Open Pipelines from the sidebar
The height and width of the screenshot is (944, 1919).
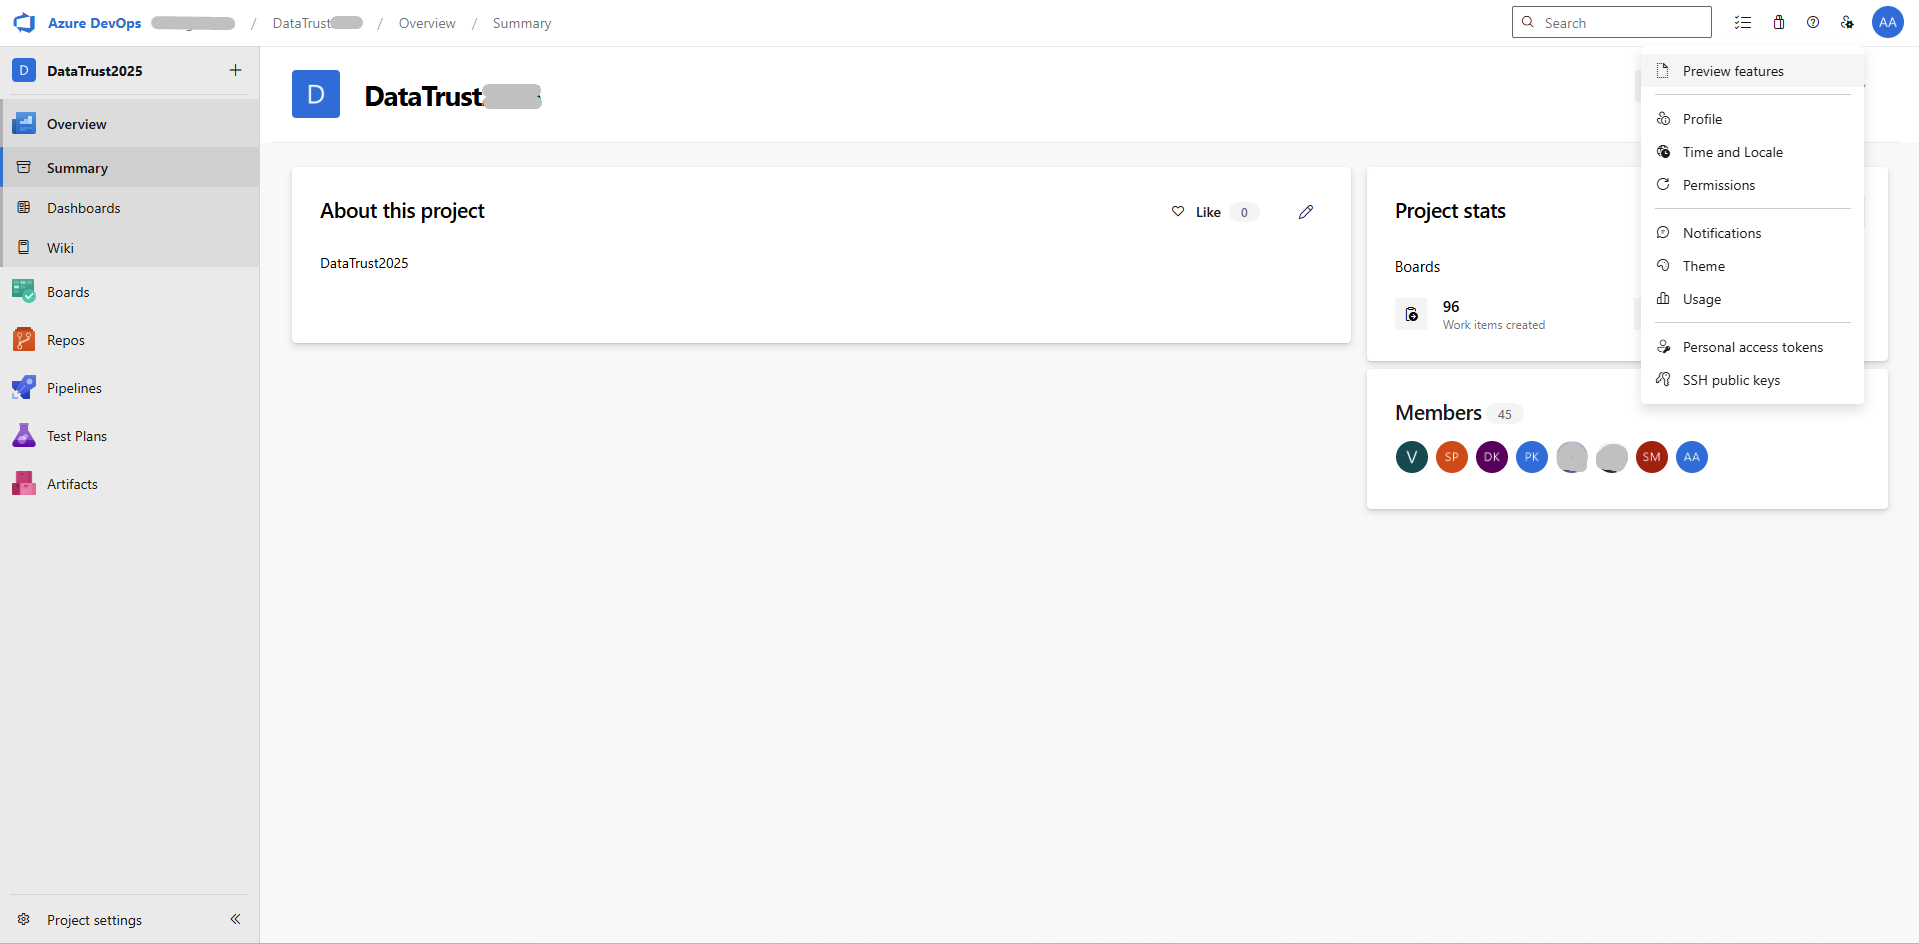pos(130,388)
